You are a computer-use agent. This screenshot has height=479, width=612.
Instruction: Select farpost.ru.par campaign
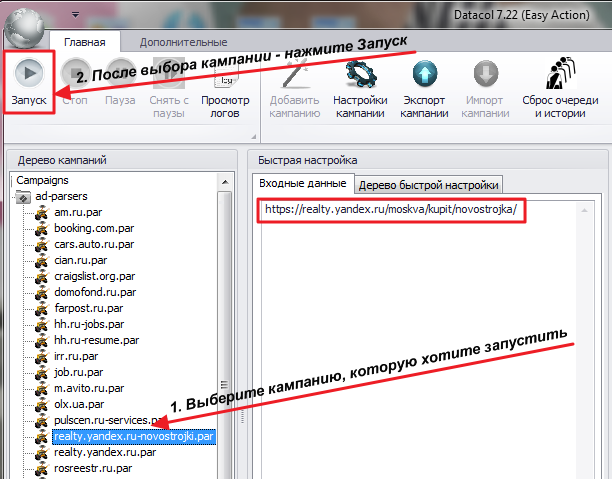(89, 308)
